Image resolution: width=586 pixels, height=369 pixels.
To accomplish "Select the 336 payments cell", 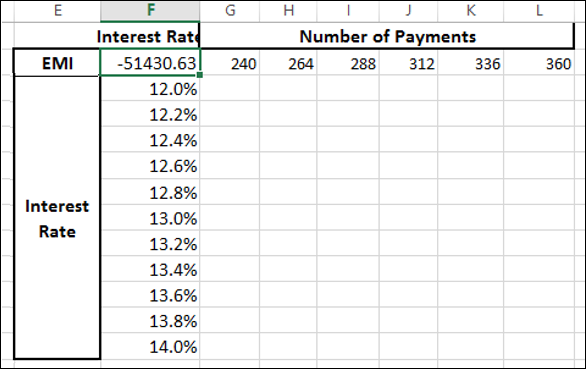I will (x=471, y=63).
